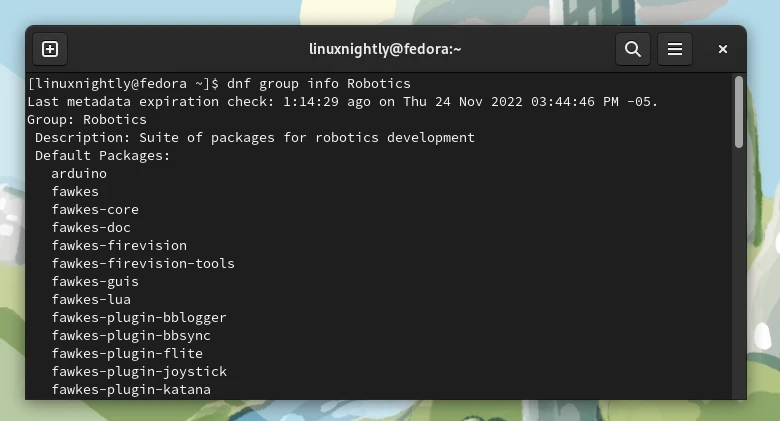Click the '[linuxnightly@fedora ~]$' shell prompt
Screen dimensions: 780x421
pyautogui.click(x=123, y=84)
